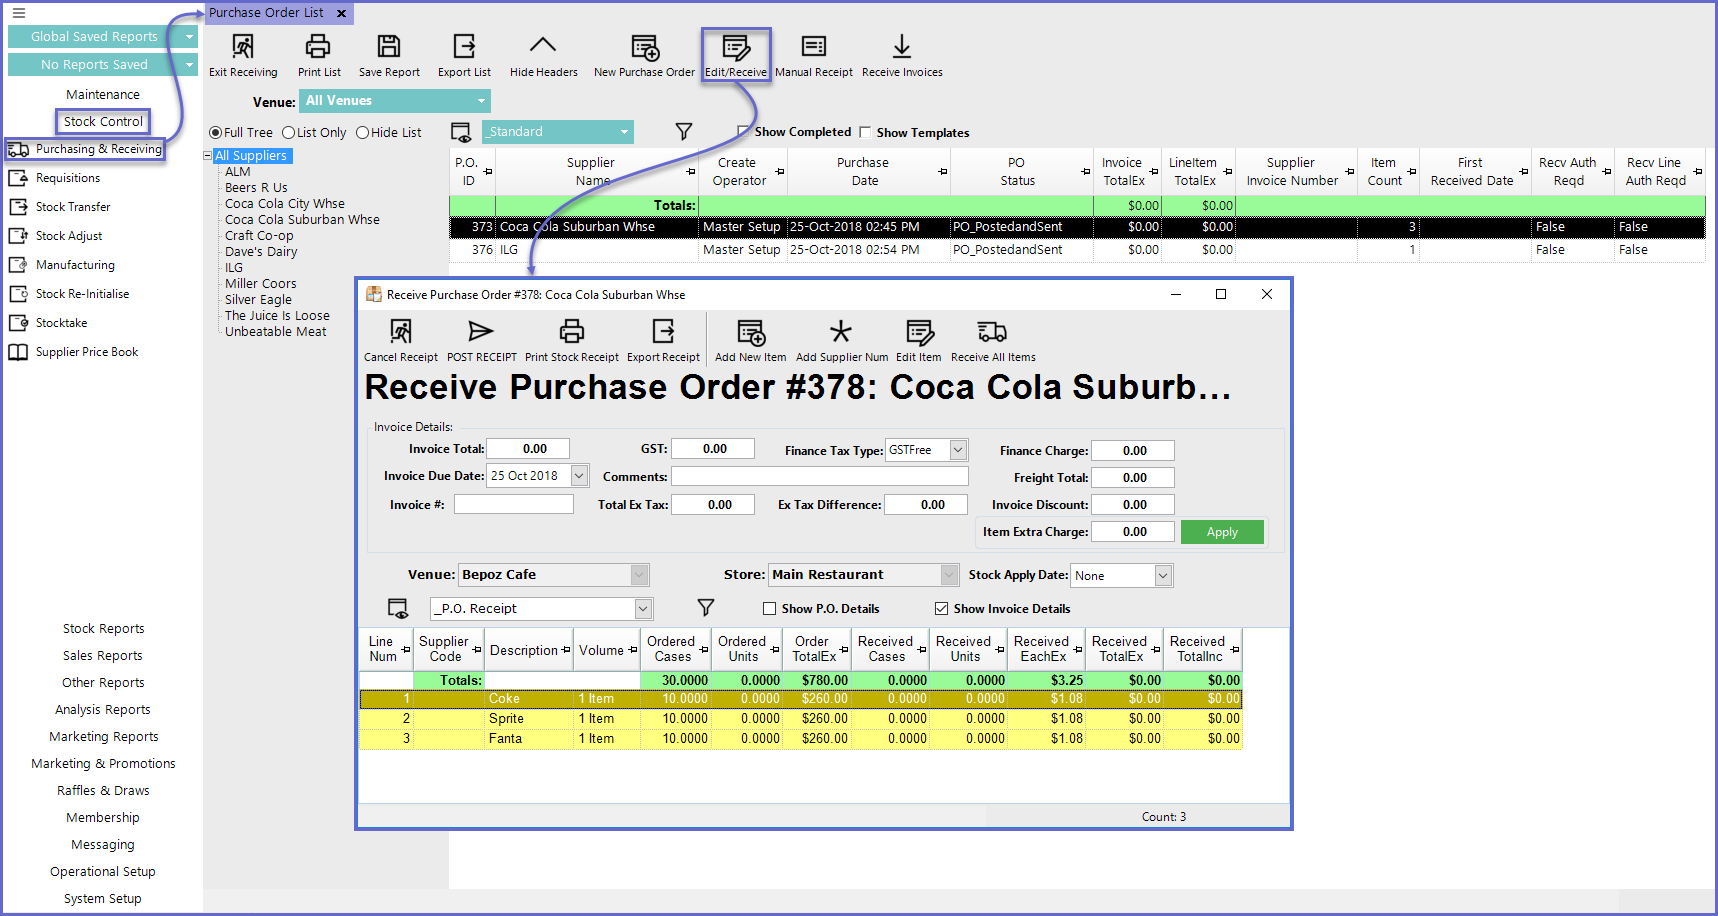Click Add Supplier Num asterisk icon
The height and width of the screenshot is (916, 1718).
(x=841, y=331)
